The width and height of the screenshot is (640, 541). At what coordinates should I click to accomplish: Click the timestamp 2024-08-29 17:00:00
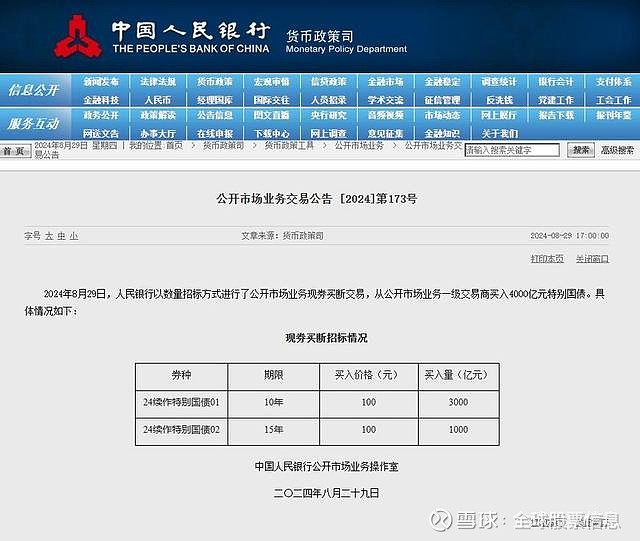570,236
